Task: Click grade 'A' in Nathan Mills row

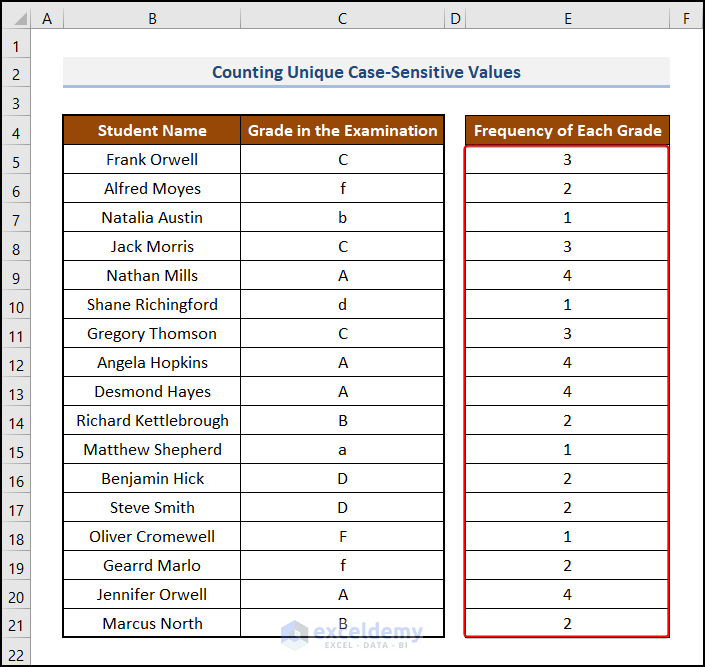Action: coord(342,276)
